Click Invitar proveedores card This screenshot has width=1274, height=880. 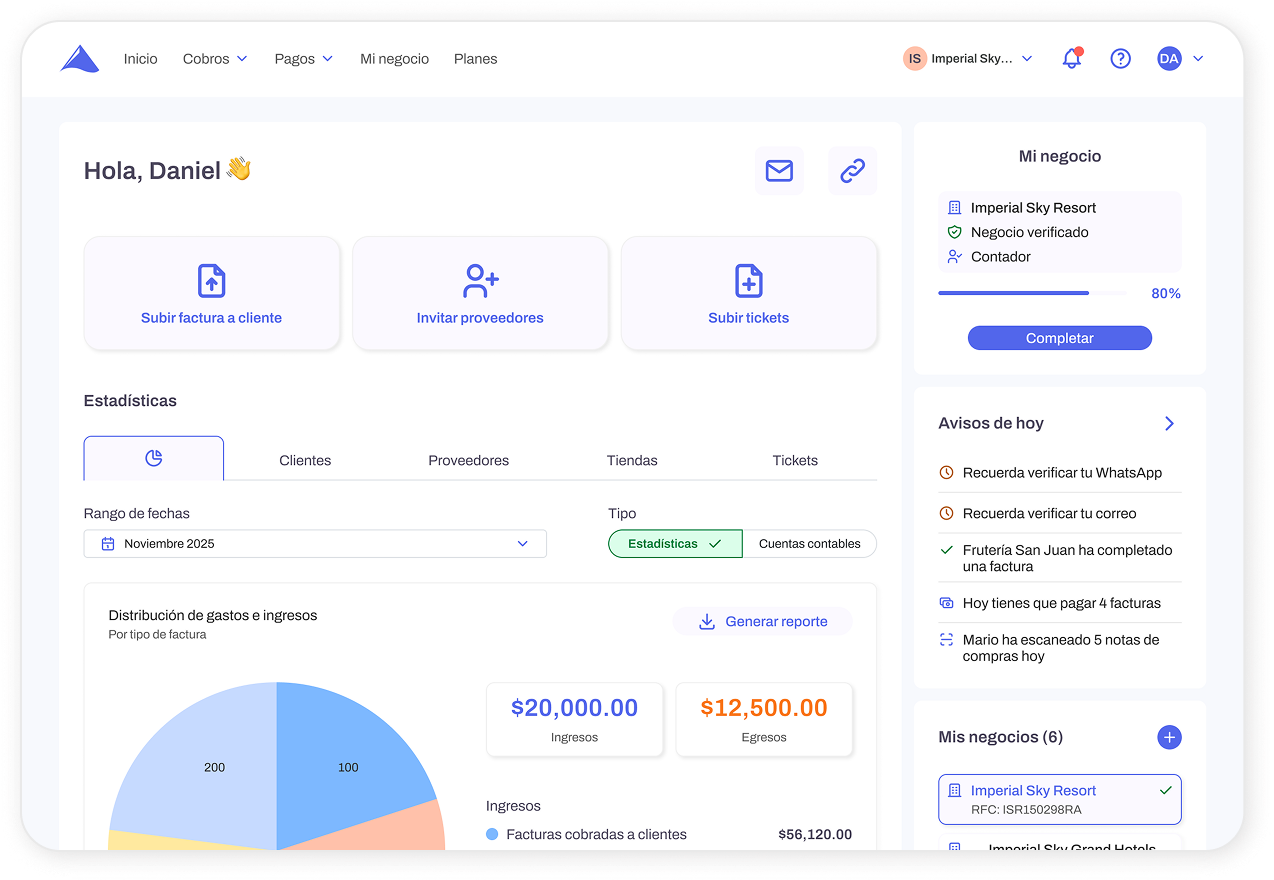pos(480,294)
